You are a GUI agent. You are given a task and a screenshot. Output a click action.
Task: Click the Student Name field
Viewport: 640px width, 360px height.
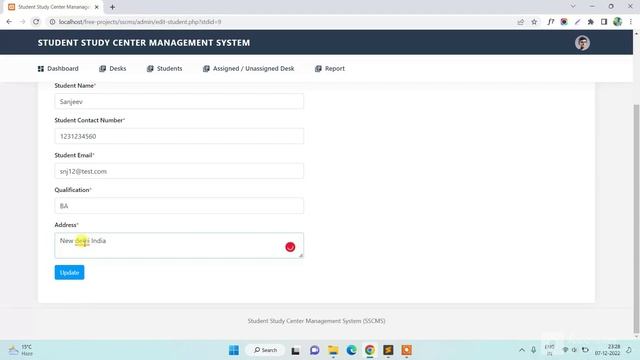tap(179, 101)
